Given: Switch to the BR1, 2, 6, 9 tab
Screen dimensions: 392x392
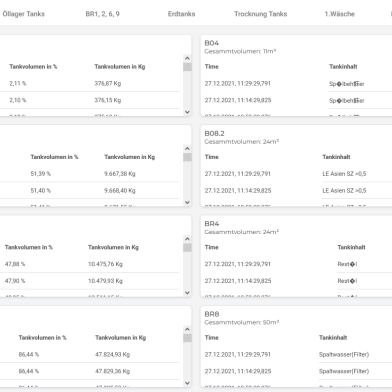Looking at the screenshot, I should click(103, 14).
